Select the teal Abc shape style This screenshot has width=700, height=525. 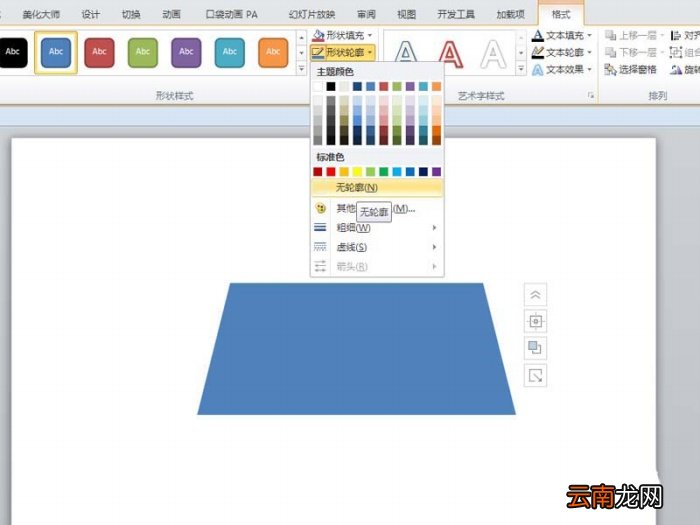(229, 52)
